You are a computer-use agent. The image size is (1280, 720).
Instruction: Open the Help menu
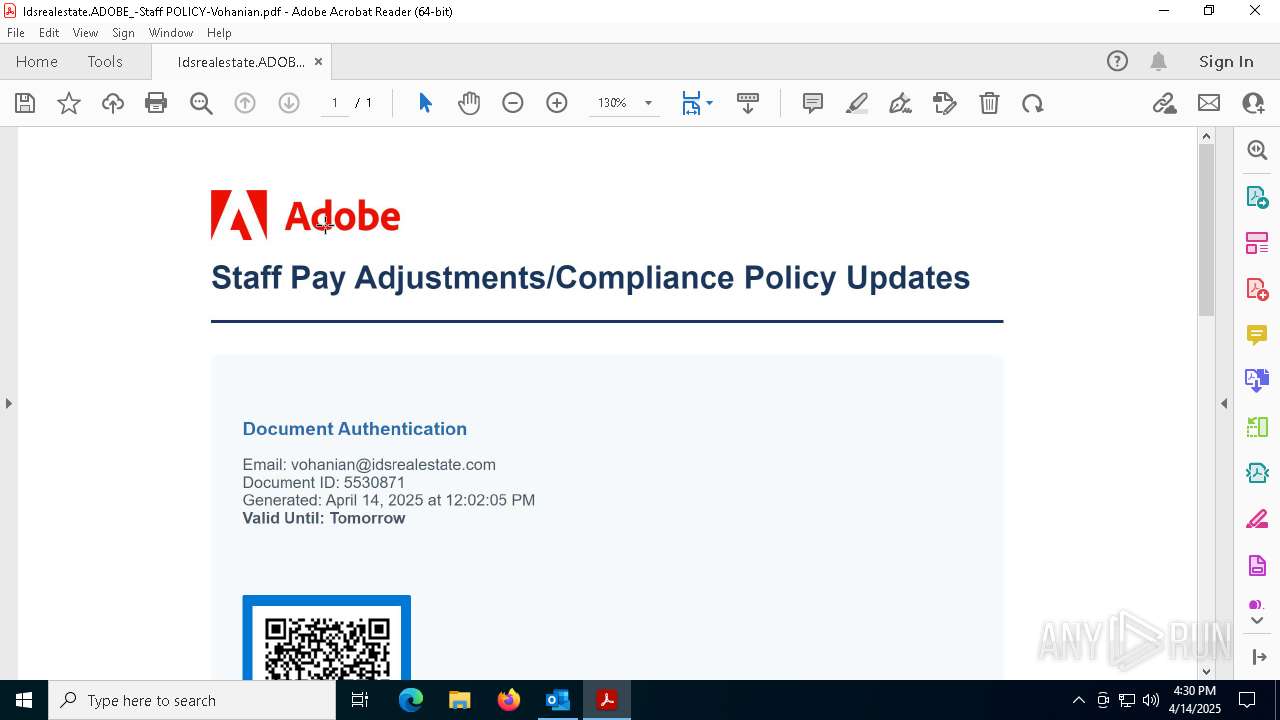(219, 32)
